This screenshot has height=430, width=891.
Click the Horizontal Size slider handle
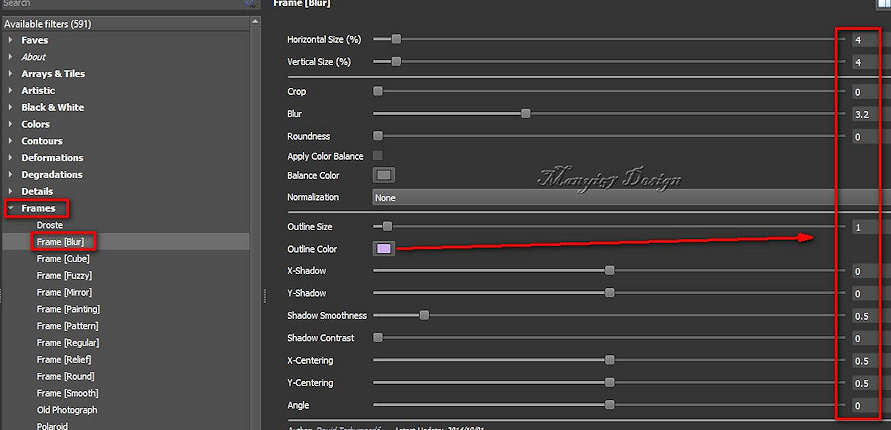396,39
